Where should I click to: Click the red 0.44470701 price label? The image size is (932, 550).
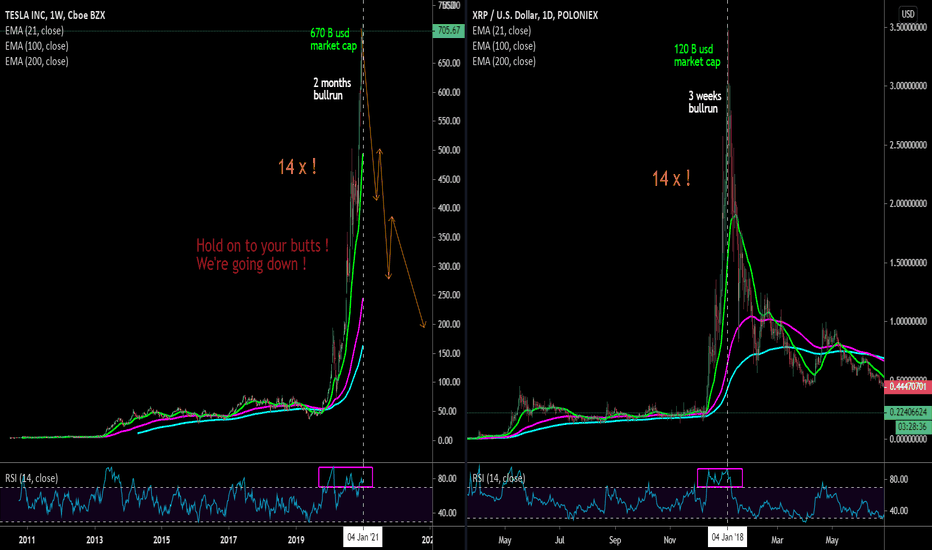pos(907,386)
